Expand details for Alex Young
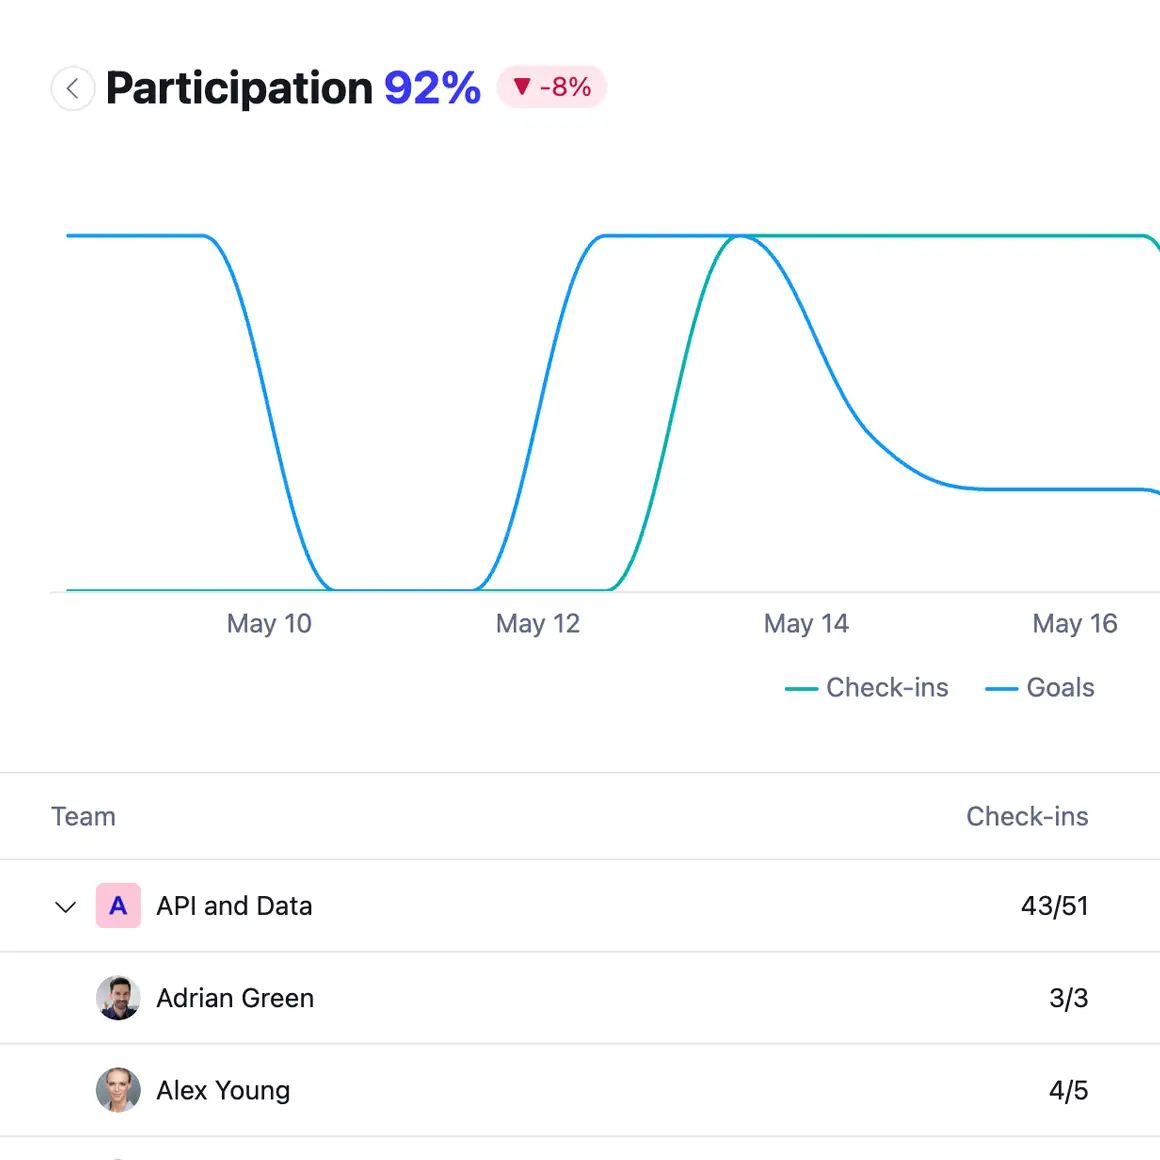Screen dimensions: 1160x1160 coord(223,1090)
